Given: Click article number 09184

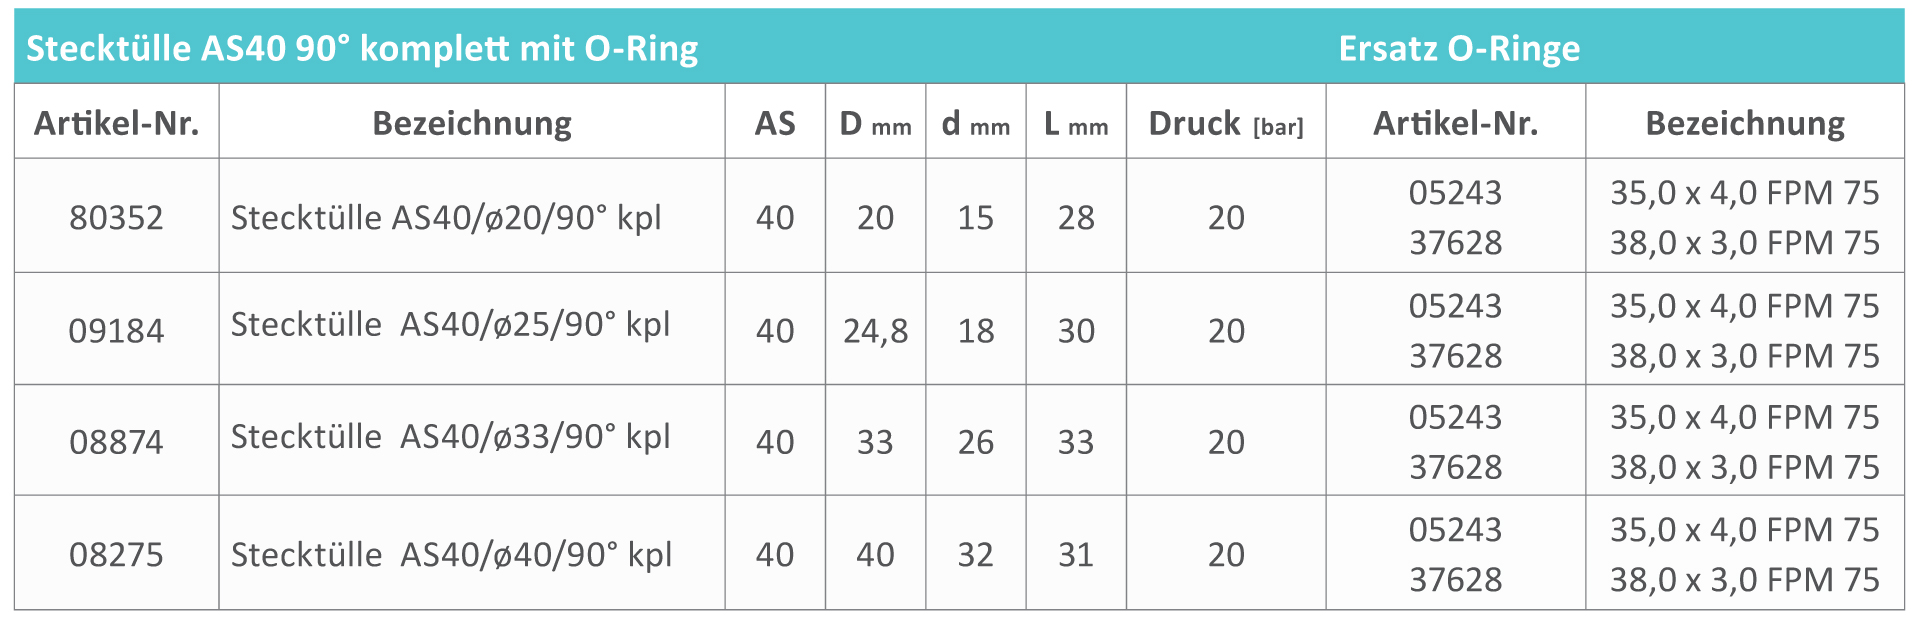Looking at the screenshot, I should (x=116, y=330).
